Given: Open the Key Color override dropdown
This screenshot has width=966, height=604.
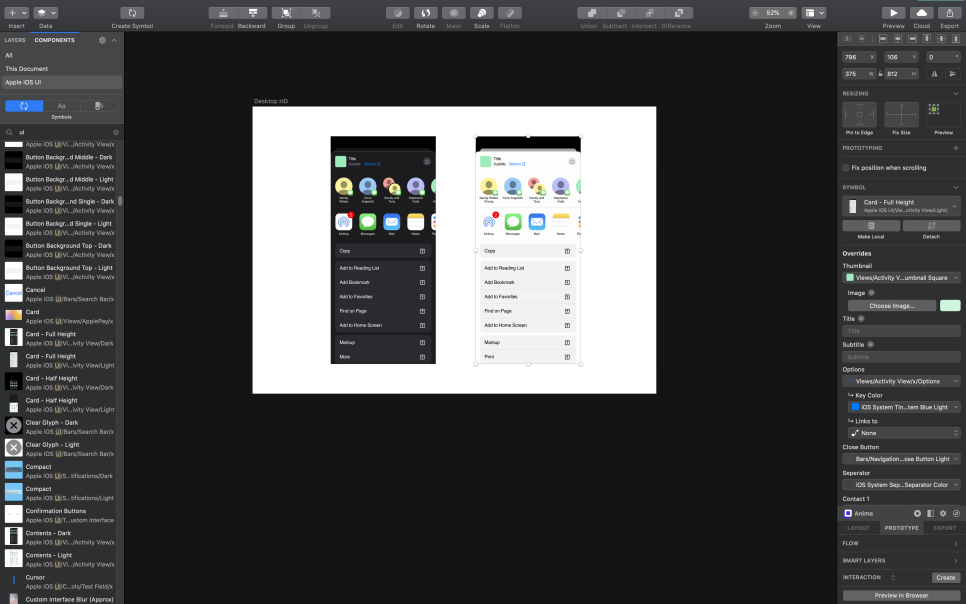Looking at the screenshot, I should [x=900, y=407].
